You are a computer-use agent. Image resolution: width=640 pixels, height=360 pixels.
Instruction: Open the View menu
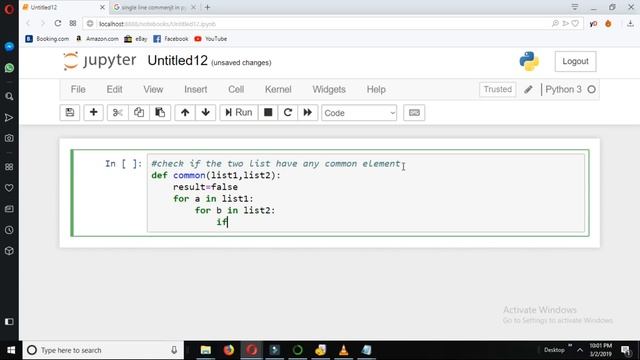coord(153,89)
